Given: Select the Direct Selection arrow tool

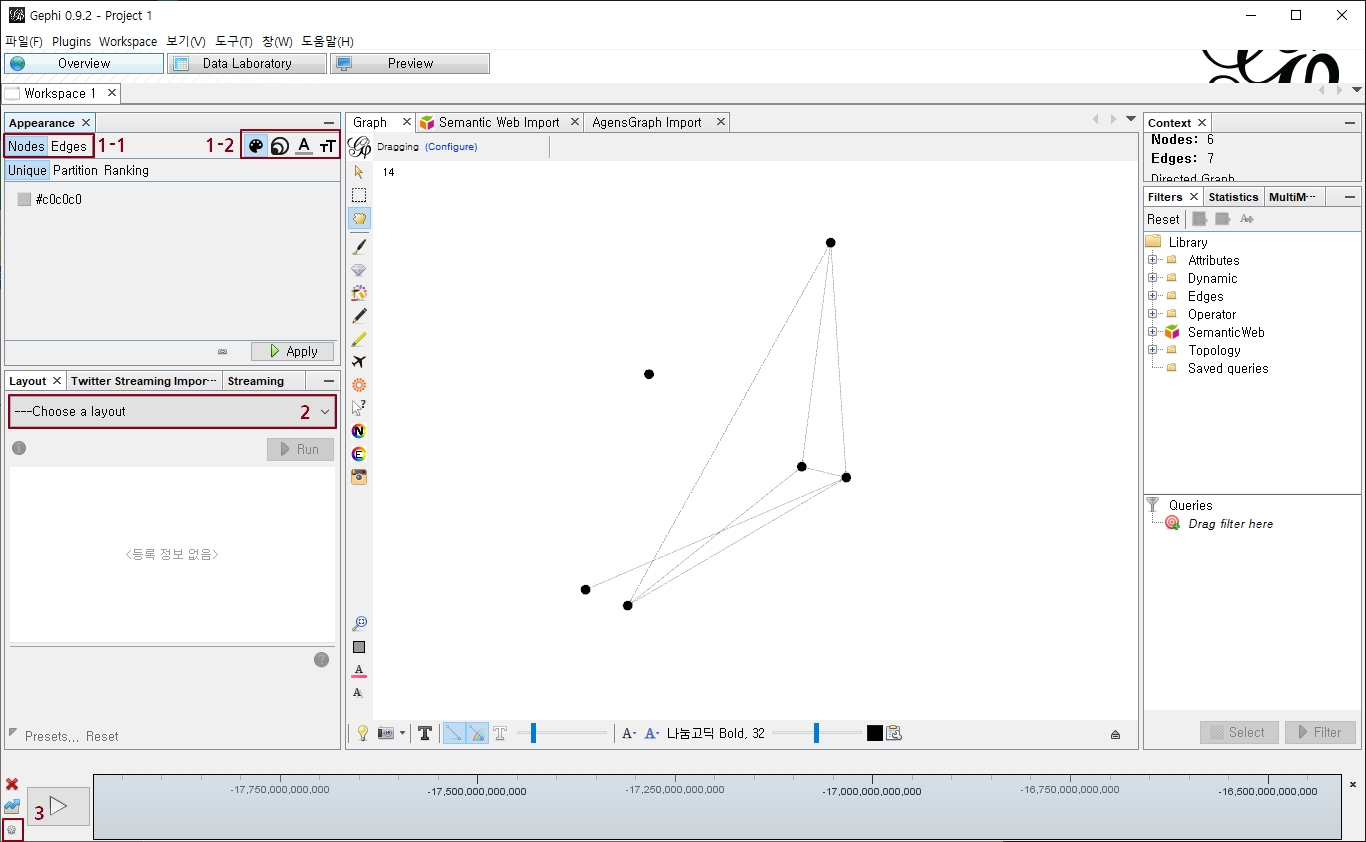Looking at the screenshot, I should (x=359, y=172).
